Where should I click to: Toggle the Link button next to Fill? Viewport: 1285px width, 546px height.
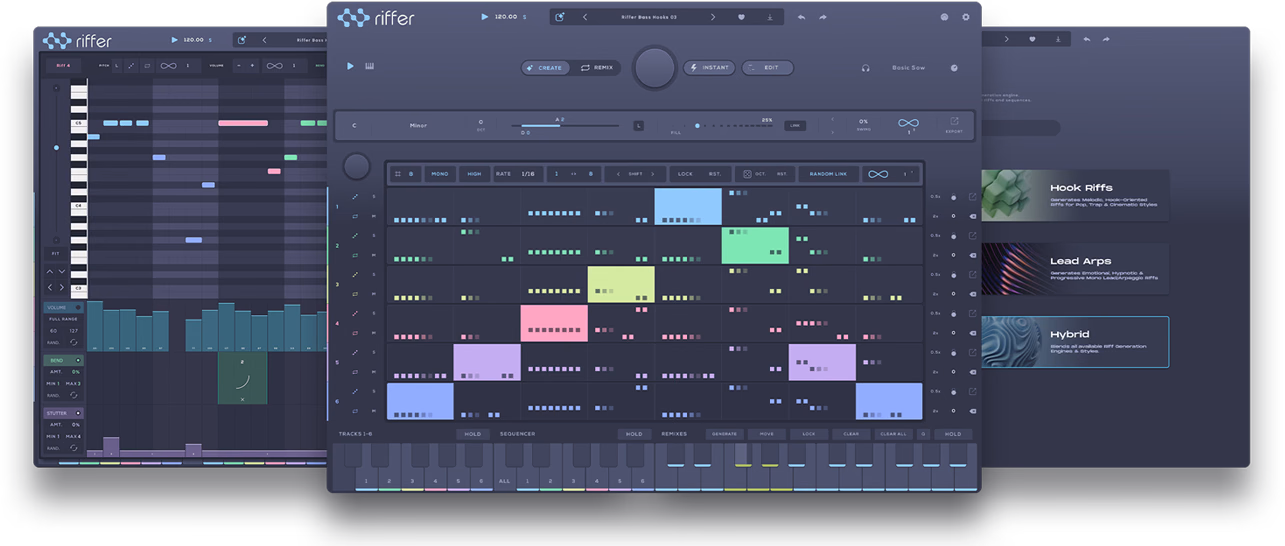pos(794,126)
